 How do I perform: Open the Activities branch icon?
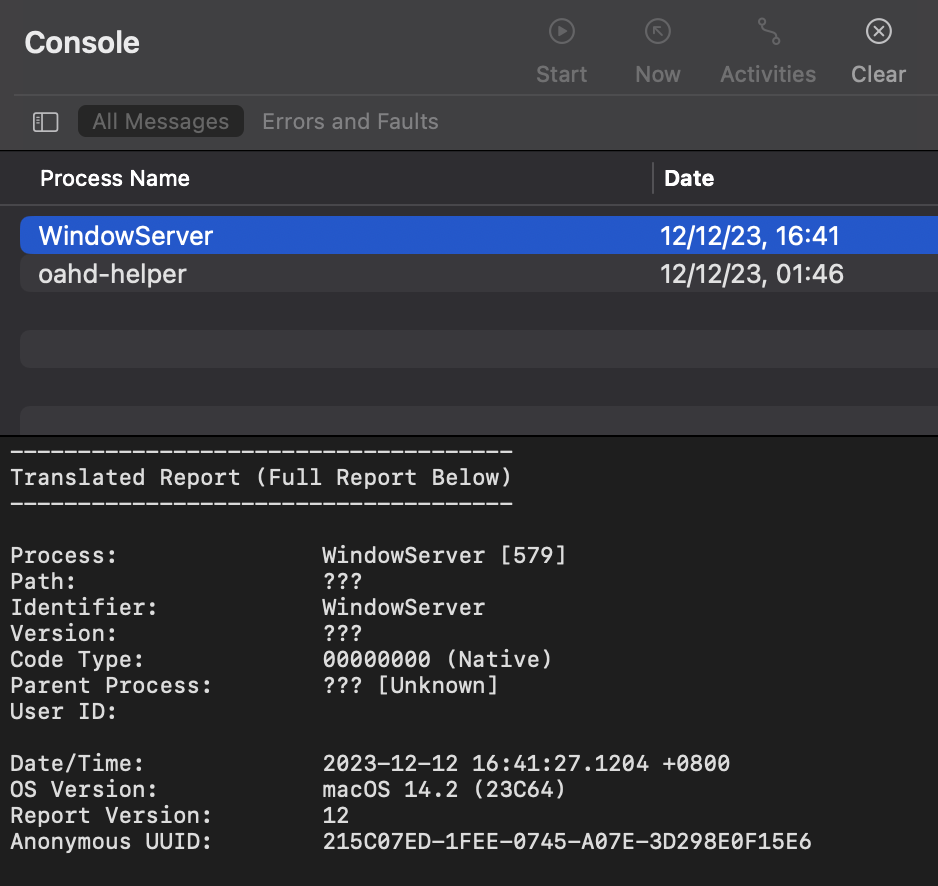[768, 31]
